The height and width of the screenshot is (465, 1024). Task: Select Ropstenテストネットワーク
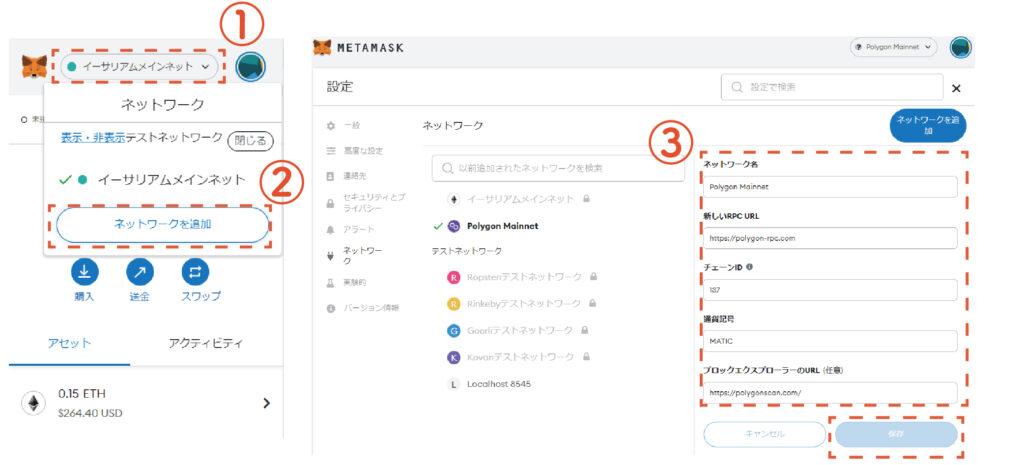click(x=522, y=277)
